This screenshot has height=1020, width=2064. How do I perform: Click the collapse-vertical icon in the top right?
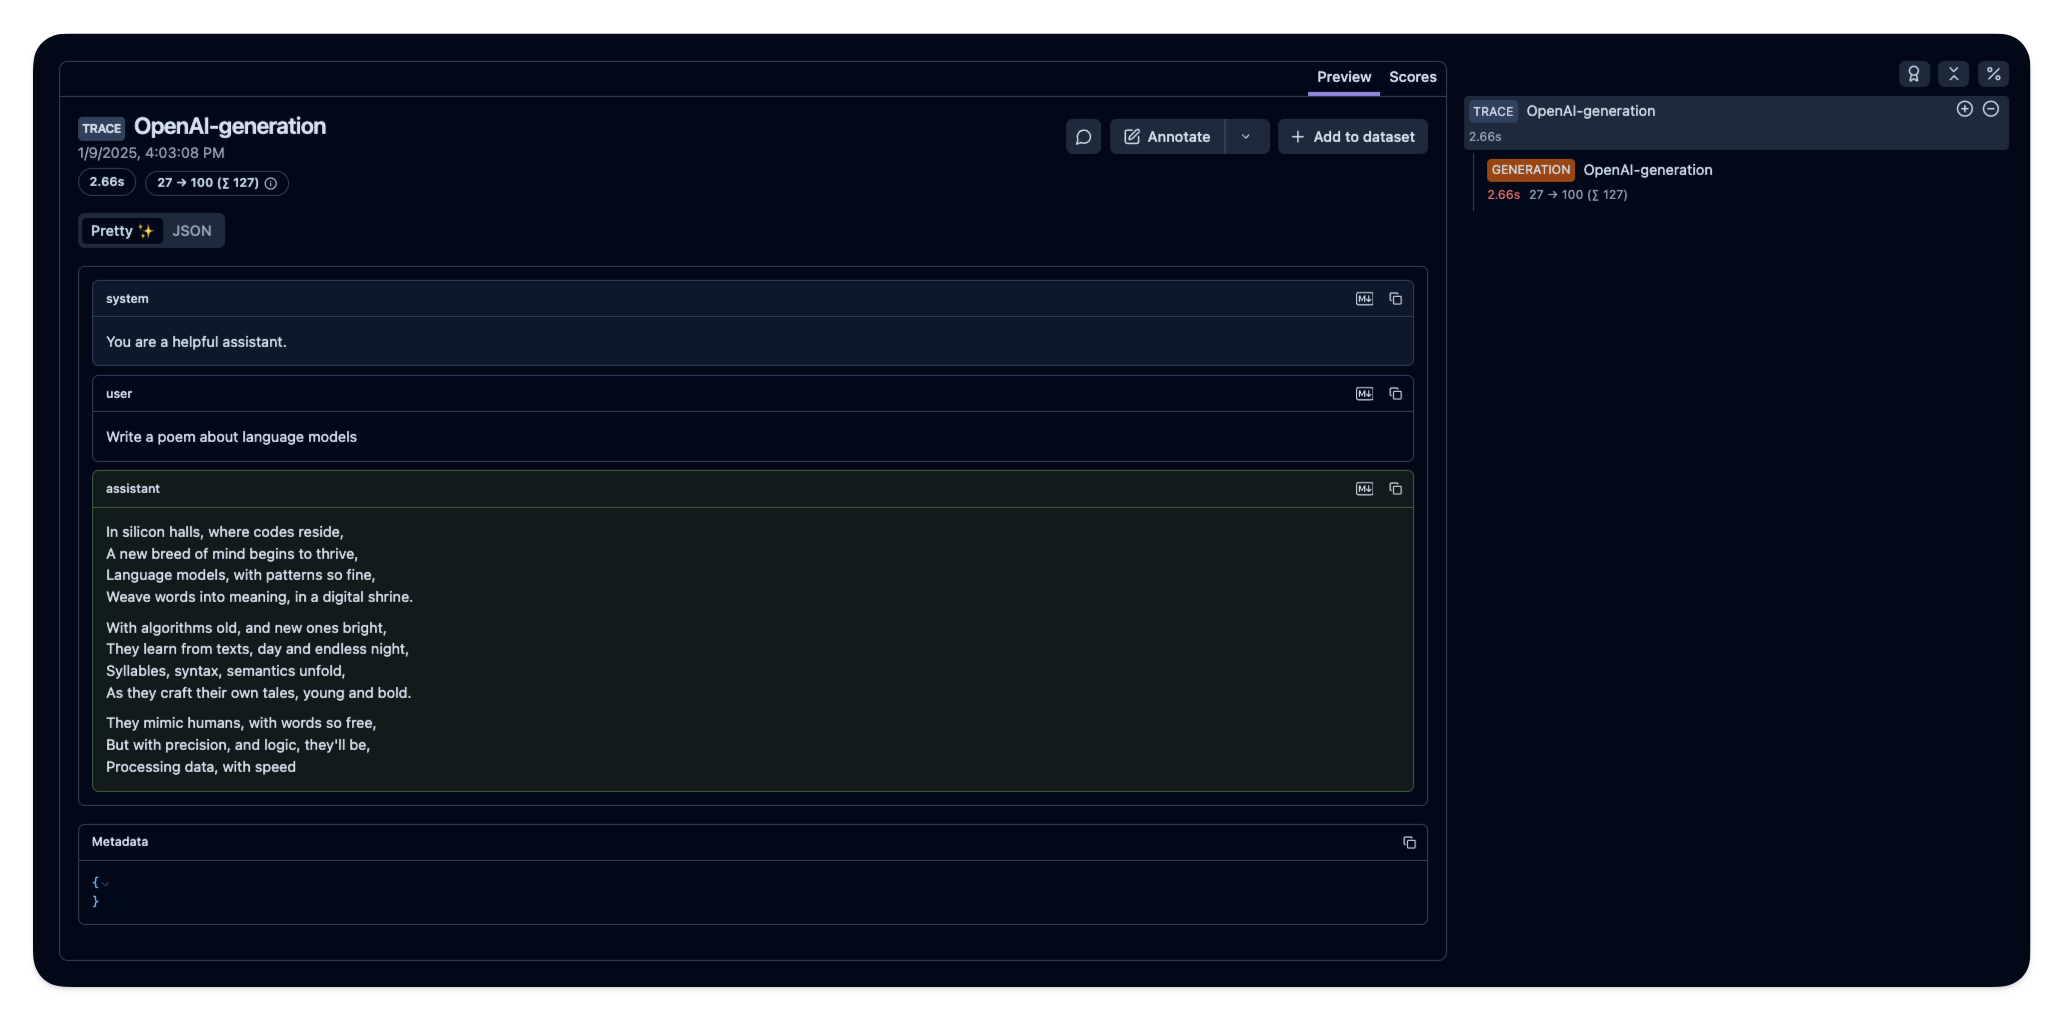coord(1954,73)
